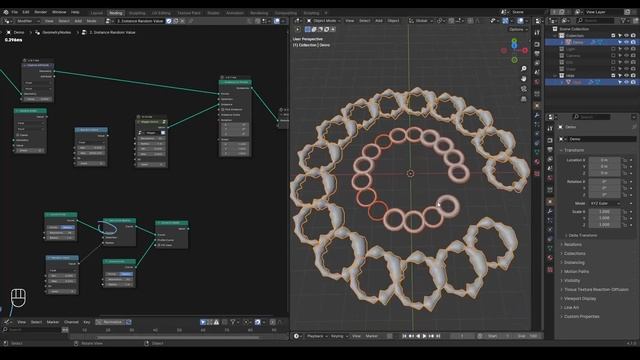Open the Material properties tab icon

(x=550, y=258)
